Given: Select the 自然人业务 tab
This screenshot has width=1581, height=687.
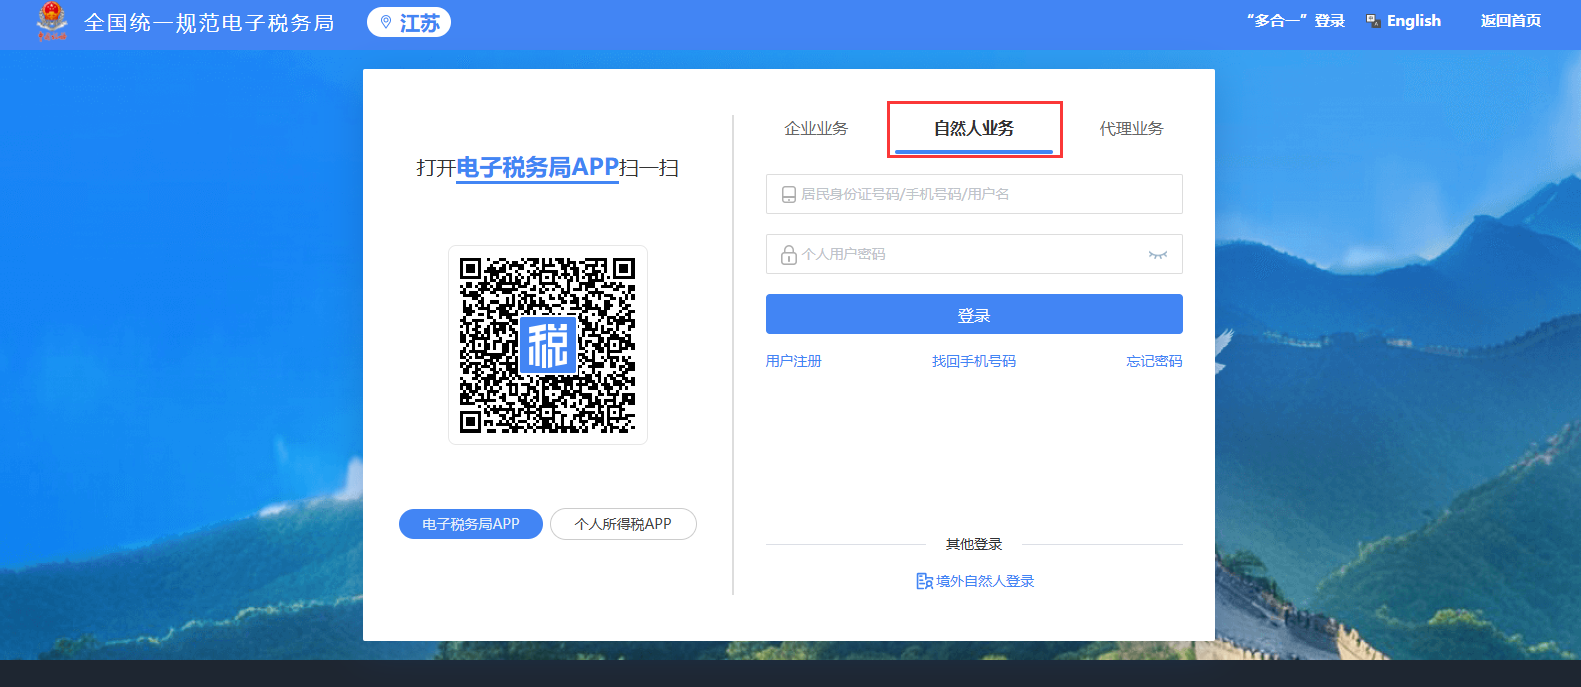Looking at the screenshot, I should pyautogui.click(x=974, y=129).
